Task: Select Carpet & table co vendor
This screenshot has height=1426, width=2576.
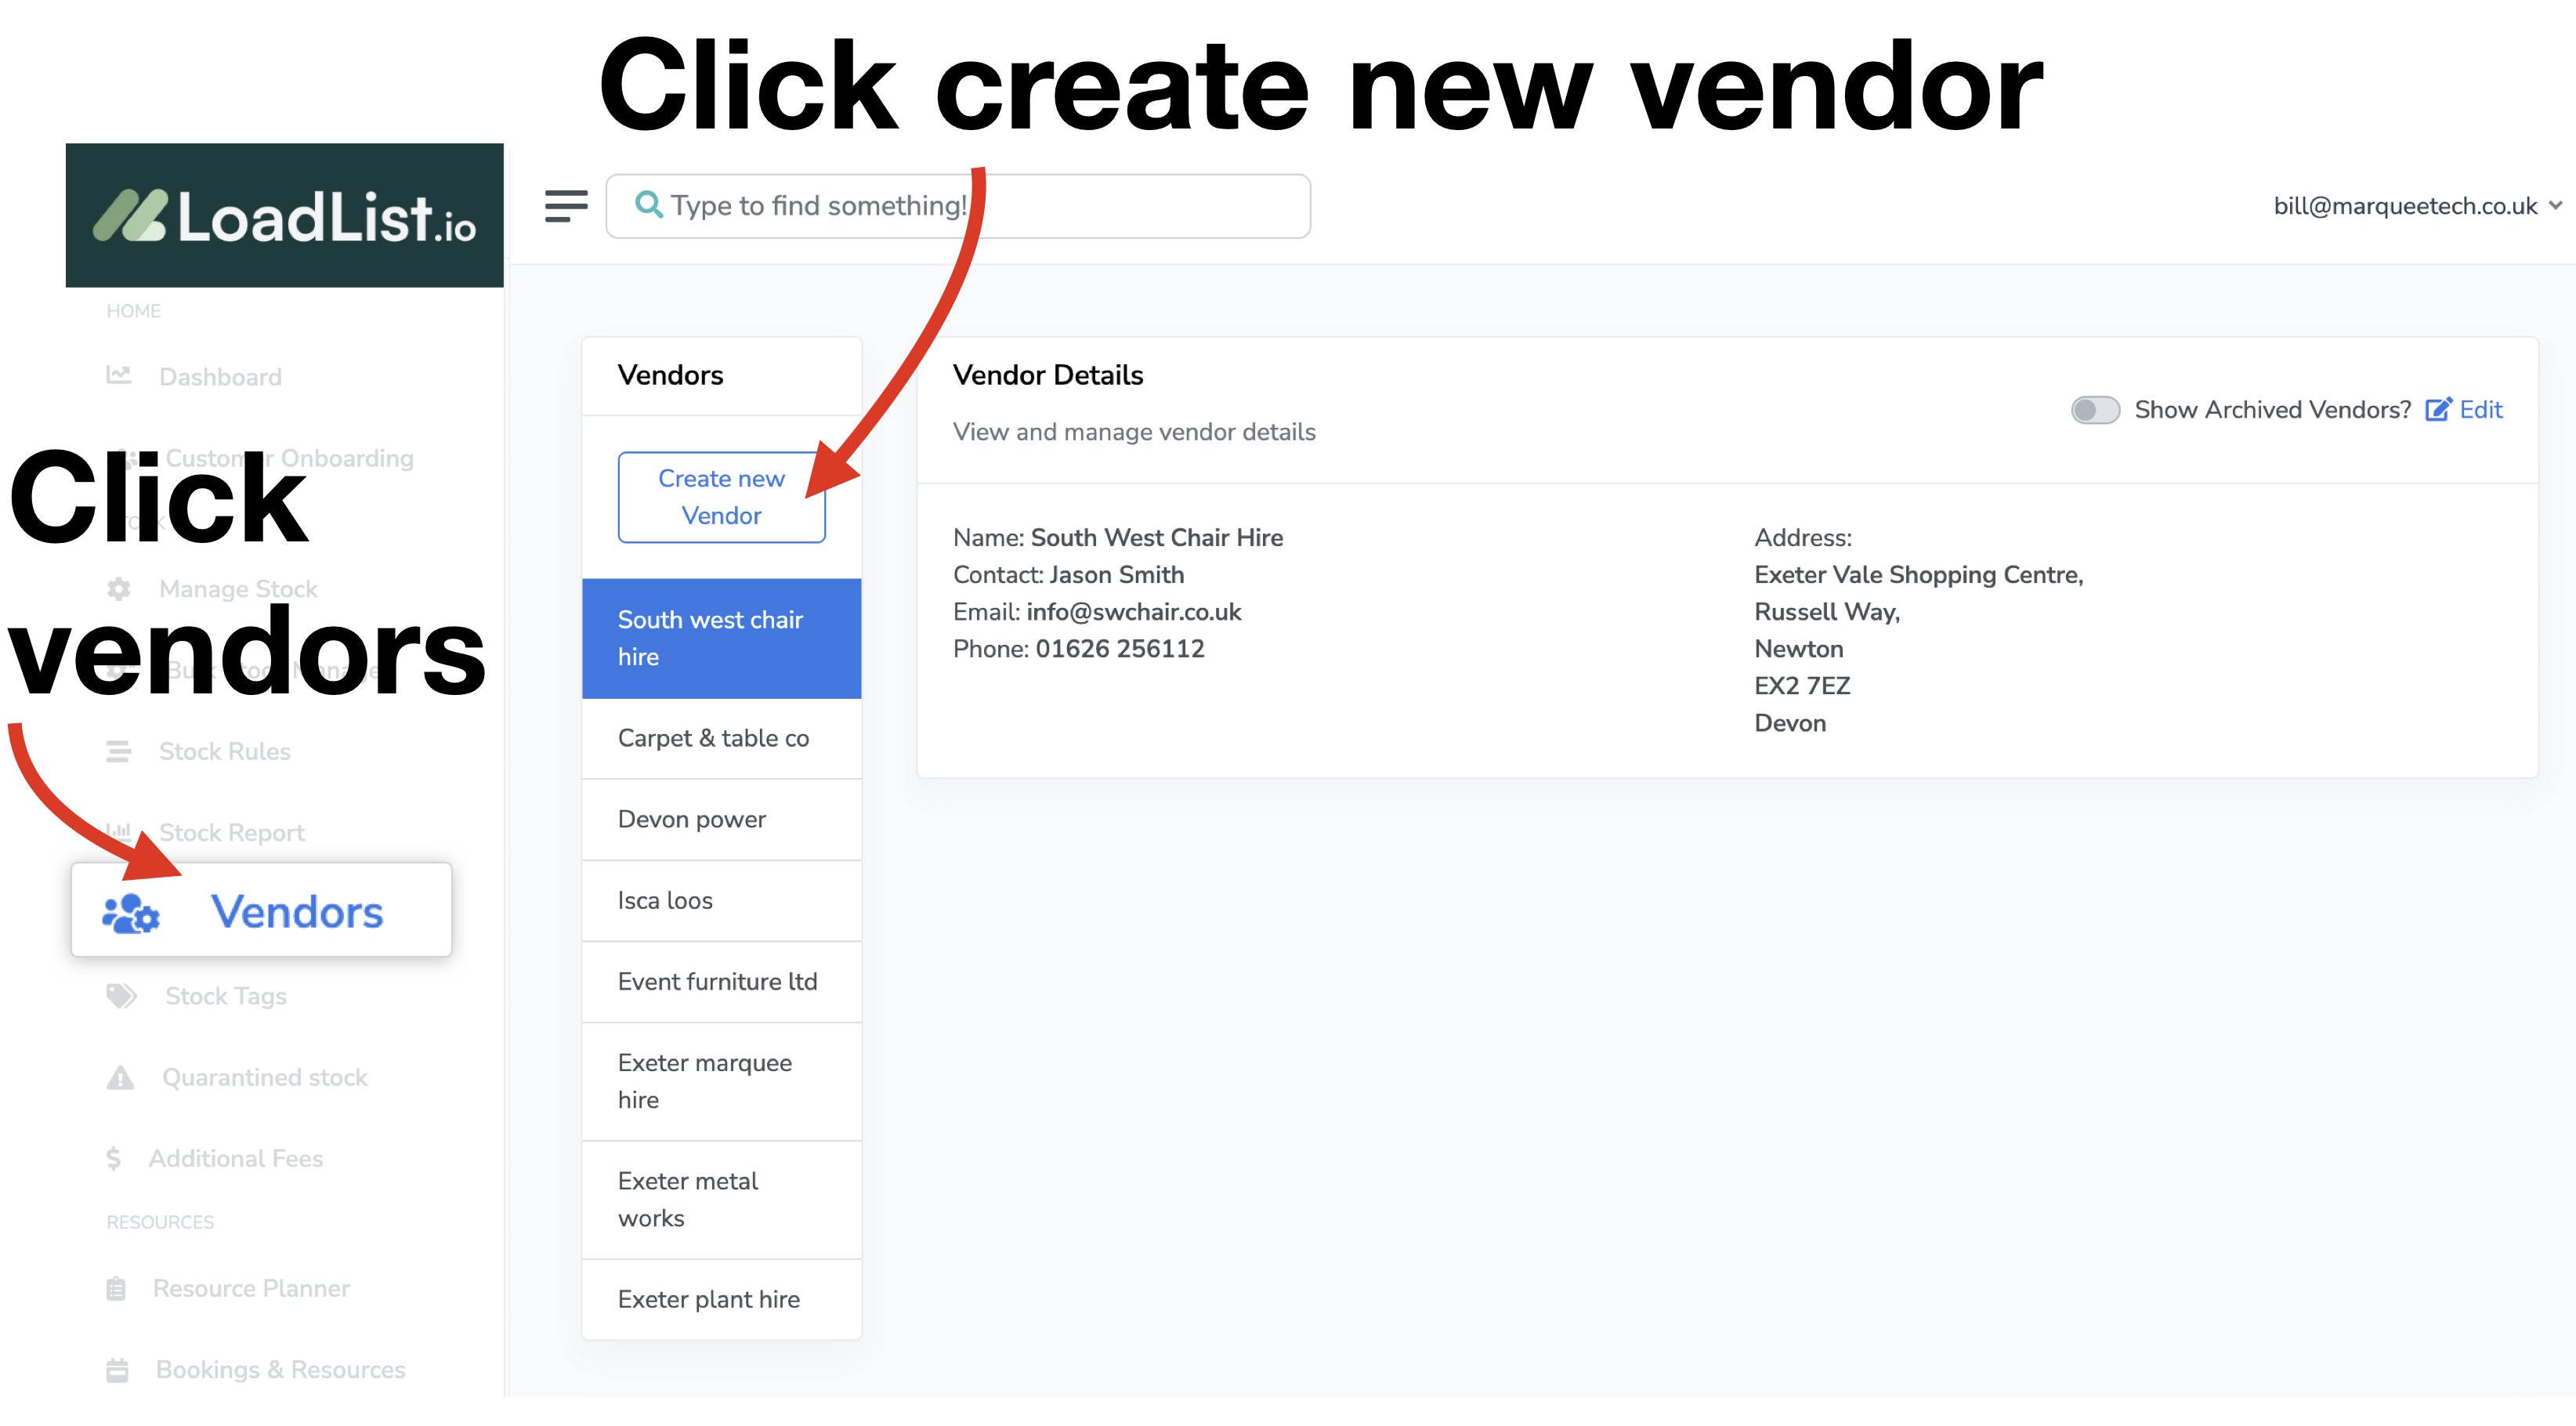Action: tap(721, 738)
